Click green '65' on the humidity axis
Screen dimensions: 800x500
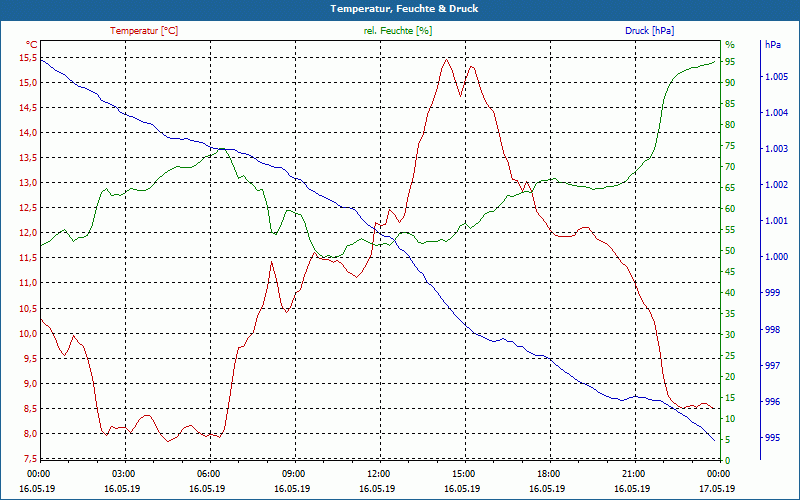(730, 188)
